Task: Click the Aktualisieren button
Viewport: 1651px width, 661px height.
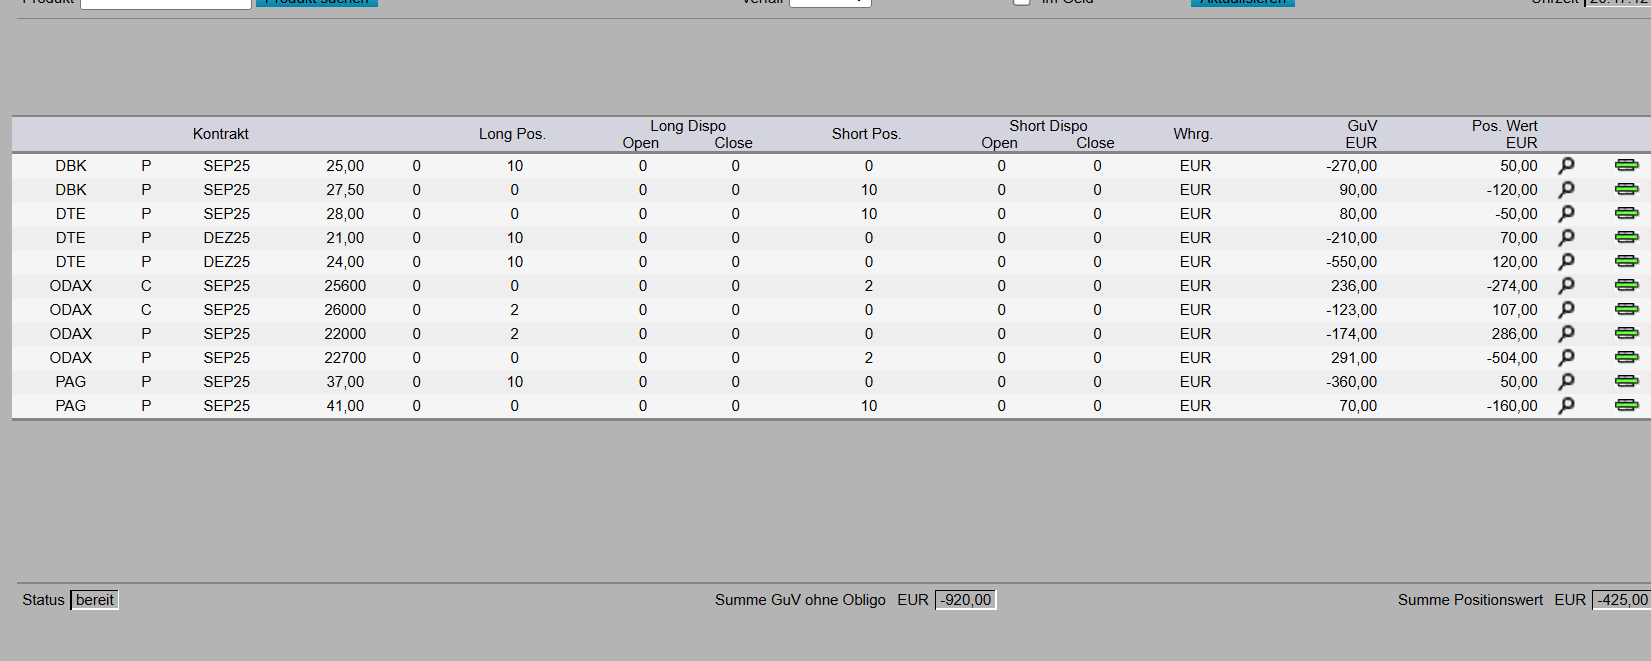Action: pyautogui.click(x=1242, y=2)
